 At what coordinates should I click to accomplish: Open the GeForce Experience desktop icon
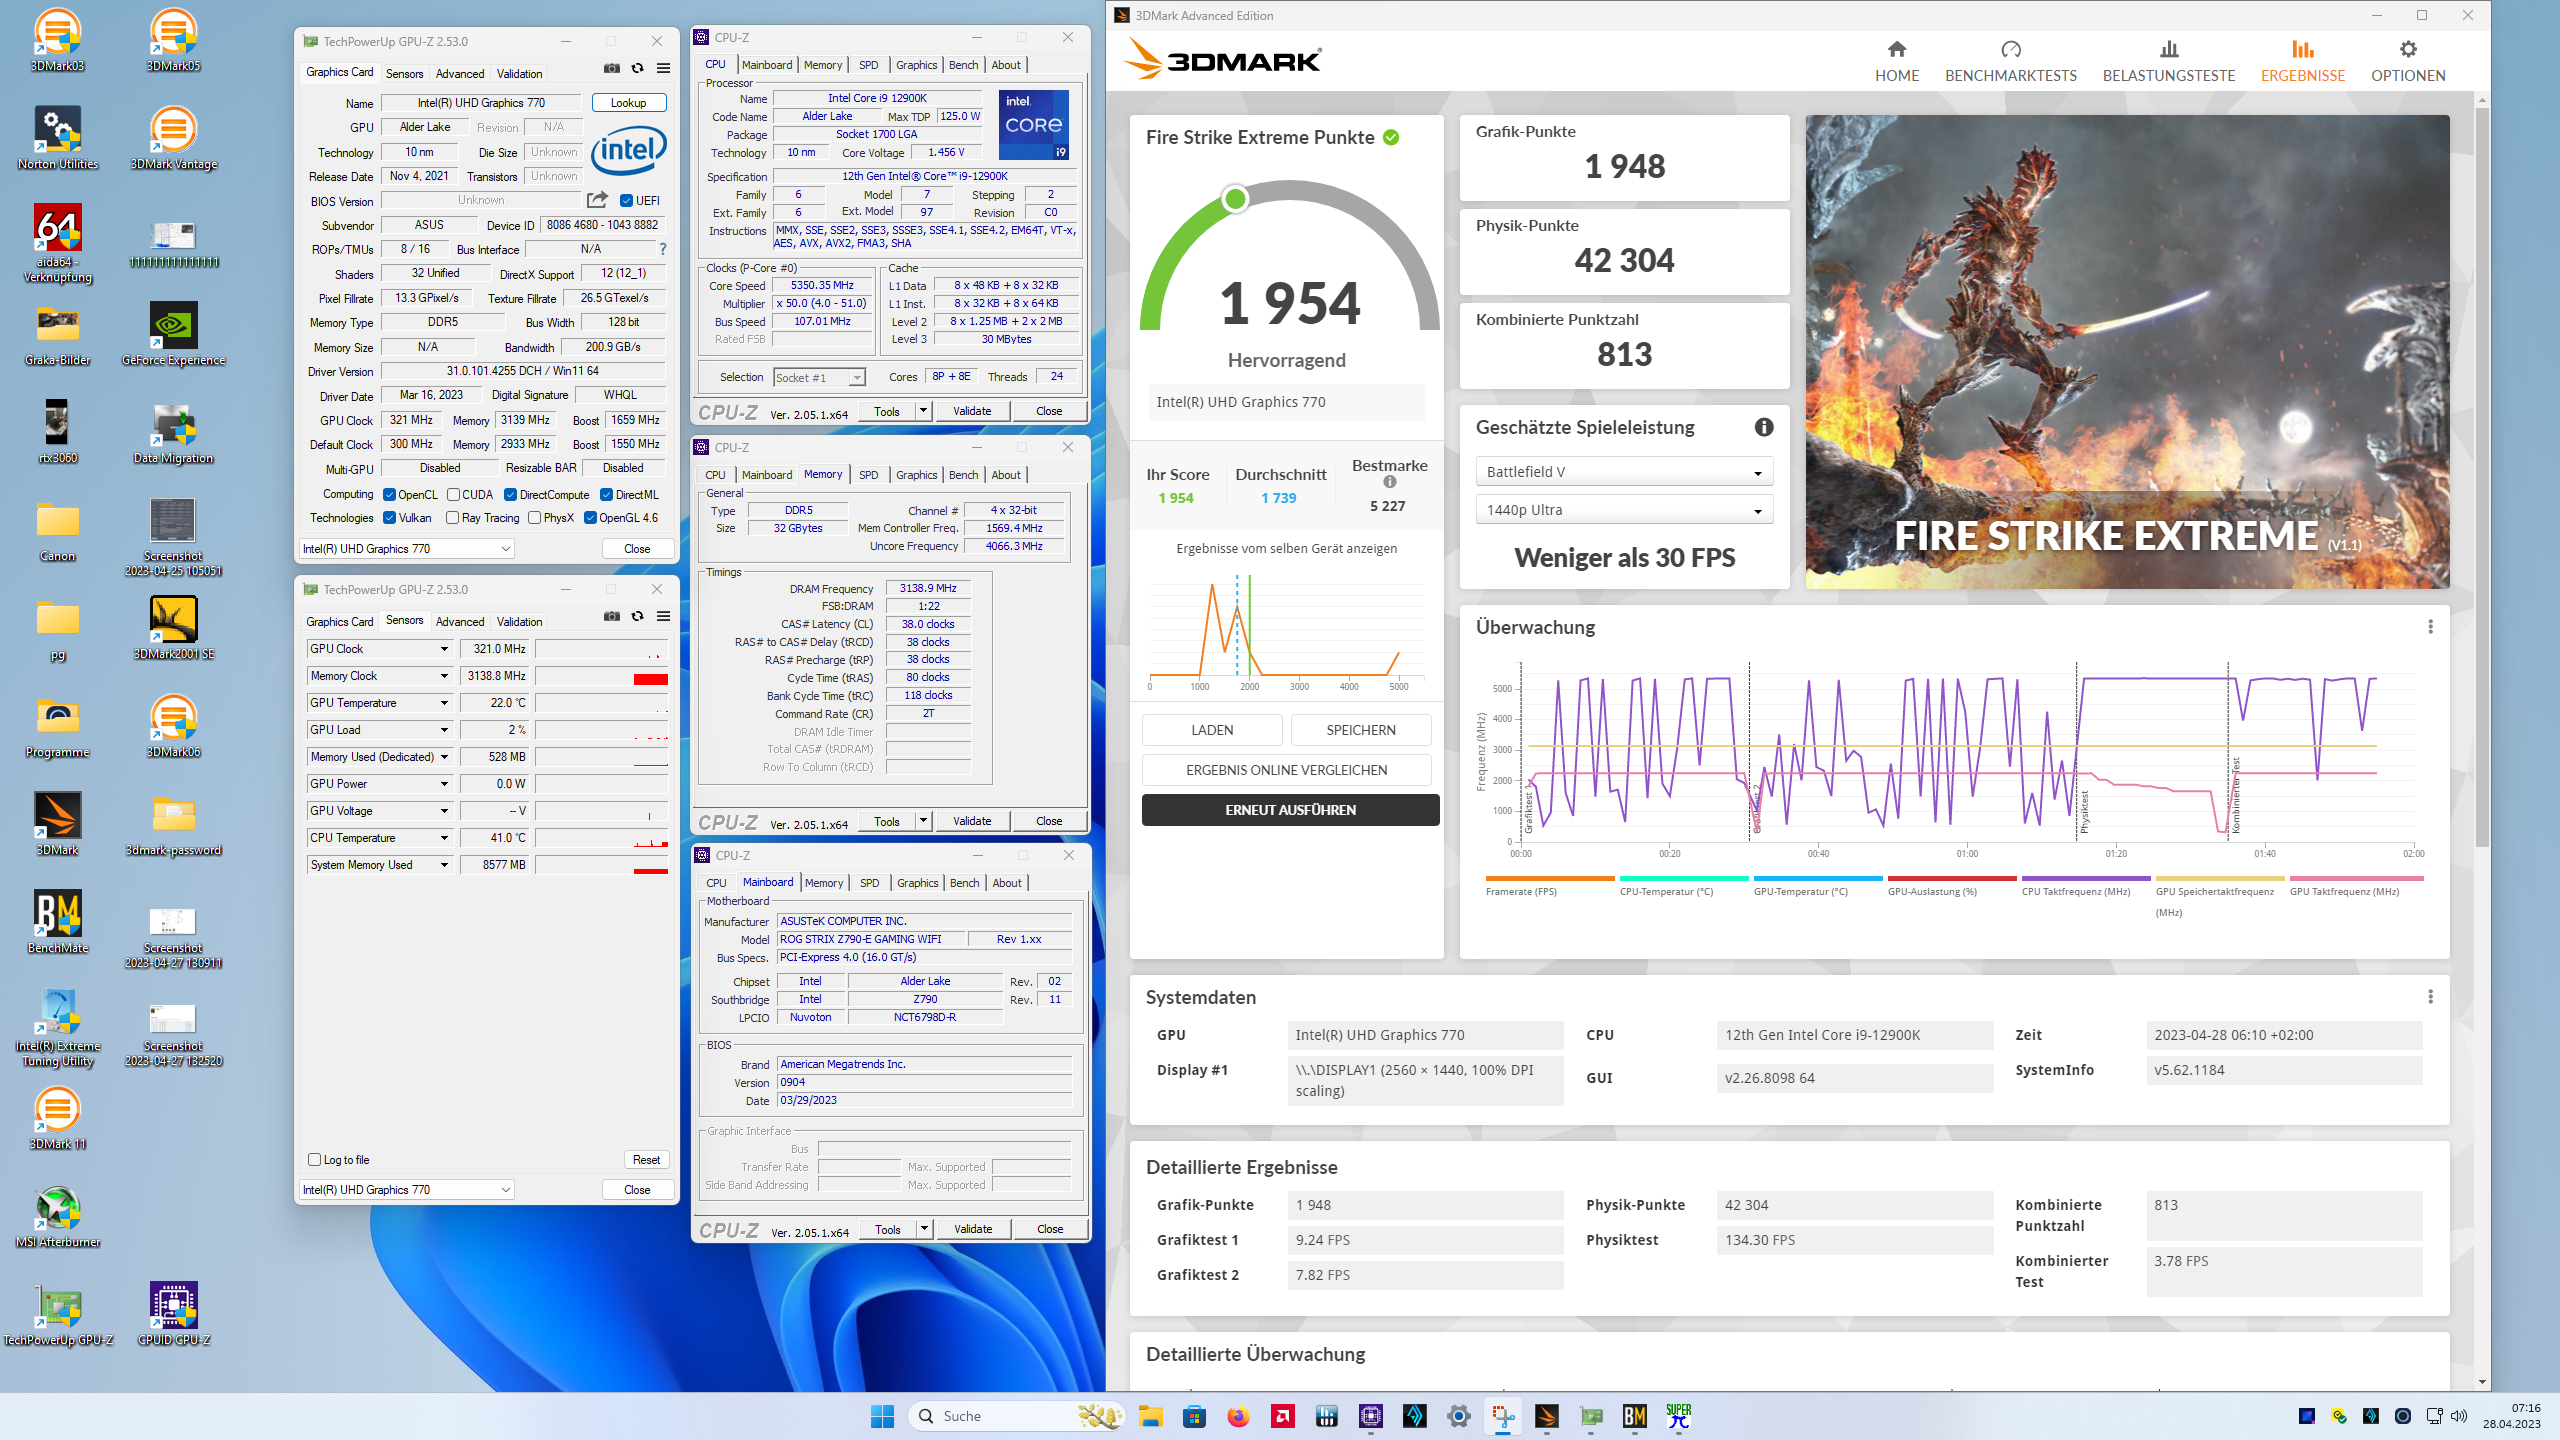point(174,334)
